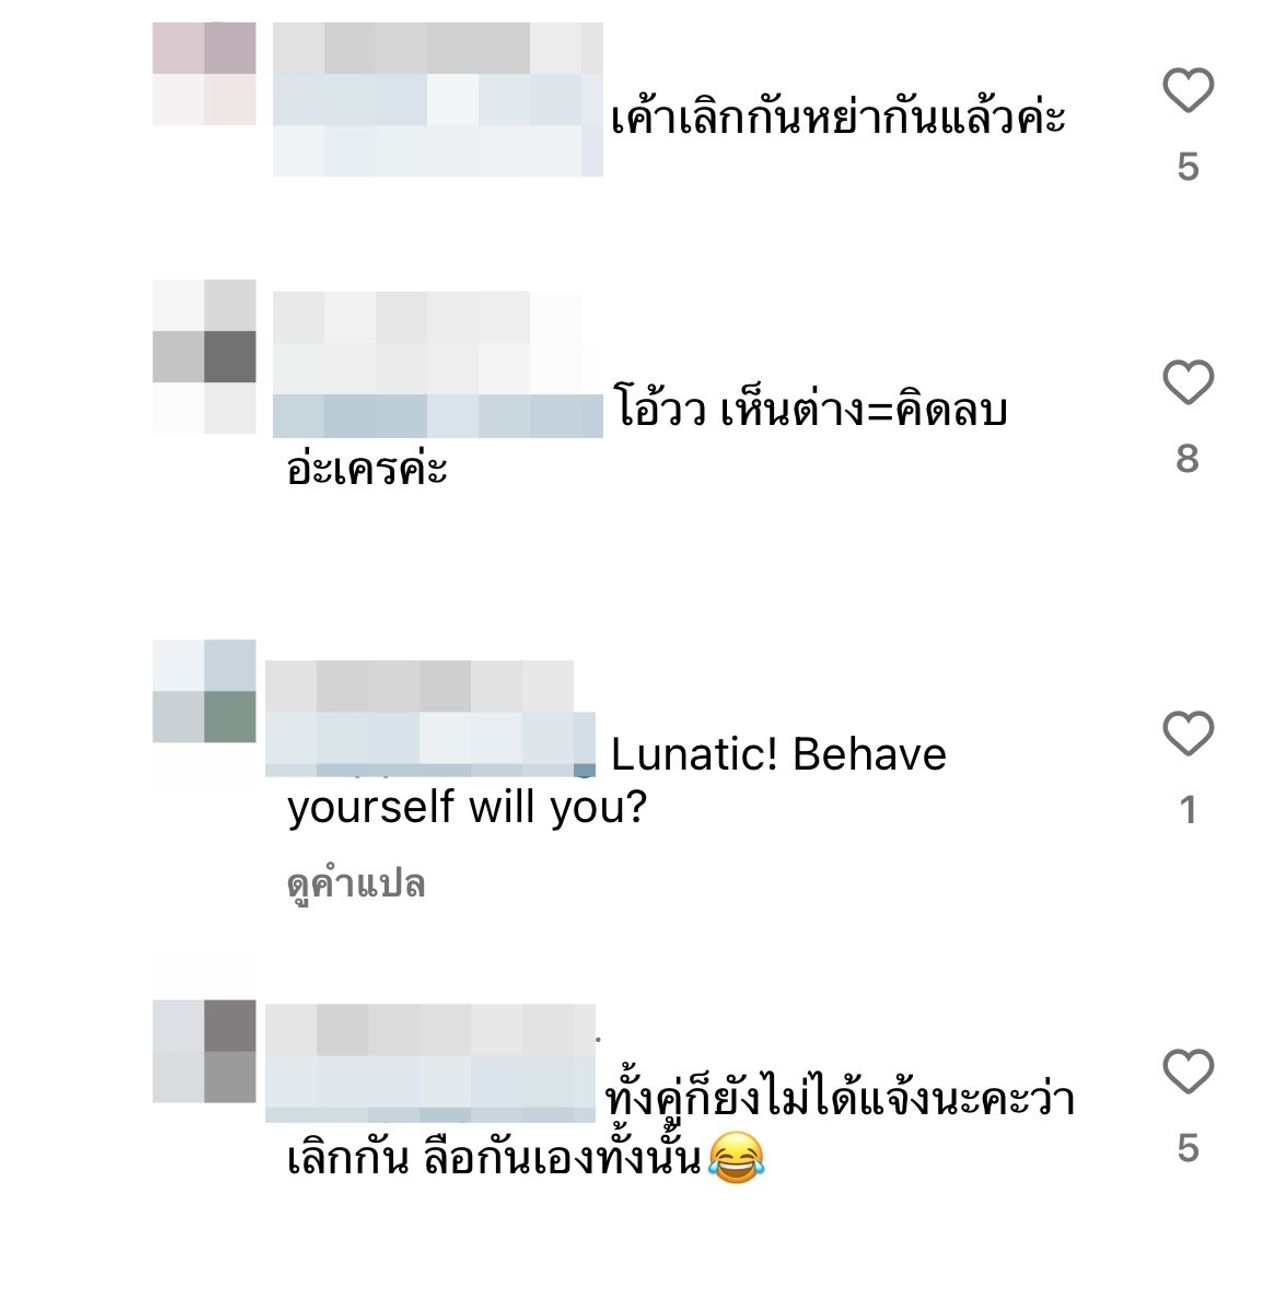The image size is (1280, 1294).
Task: Tap heart beside 'ทั้งคู่ก็ยังไม่ได้แจ้งนะคะว่า' comment
Action: 1188,1072
